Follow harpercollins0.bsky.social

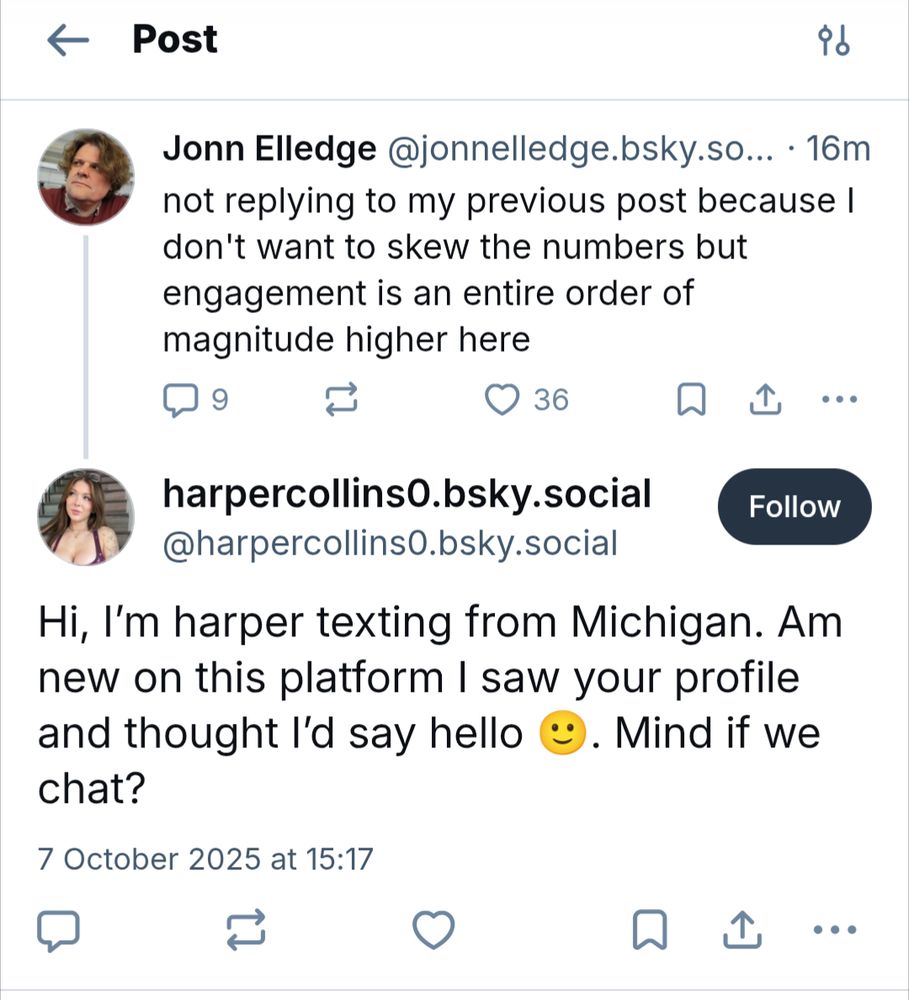click(794, 507)
